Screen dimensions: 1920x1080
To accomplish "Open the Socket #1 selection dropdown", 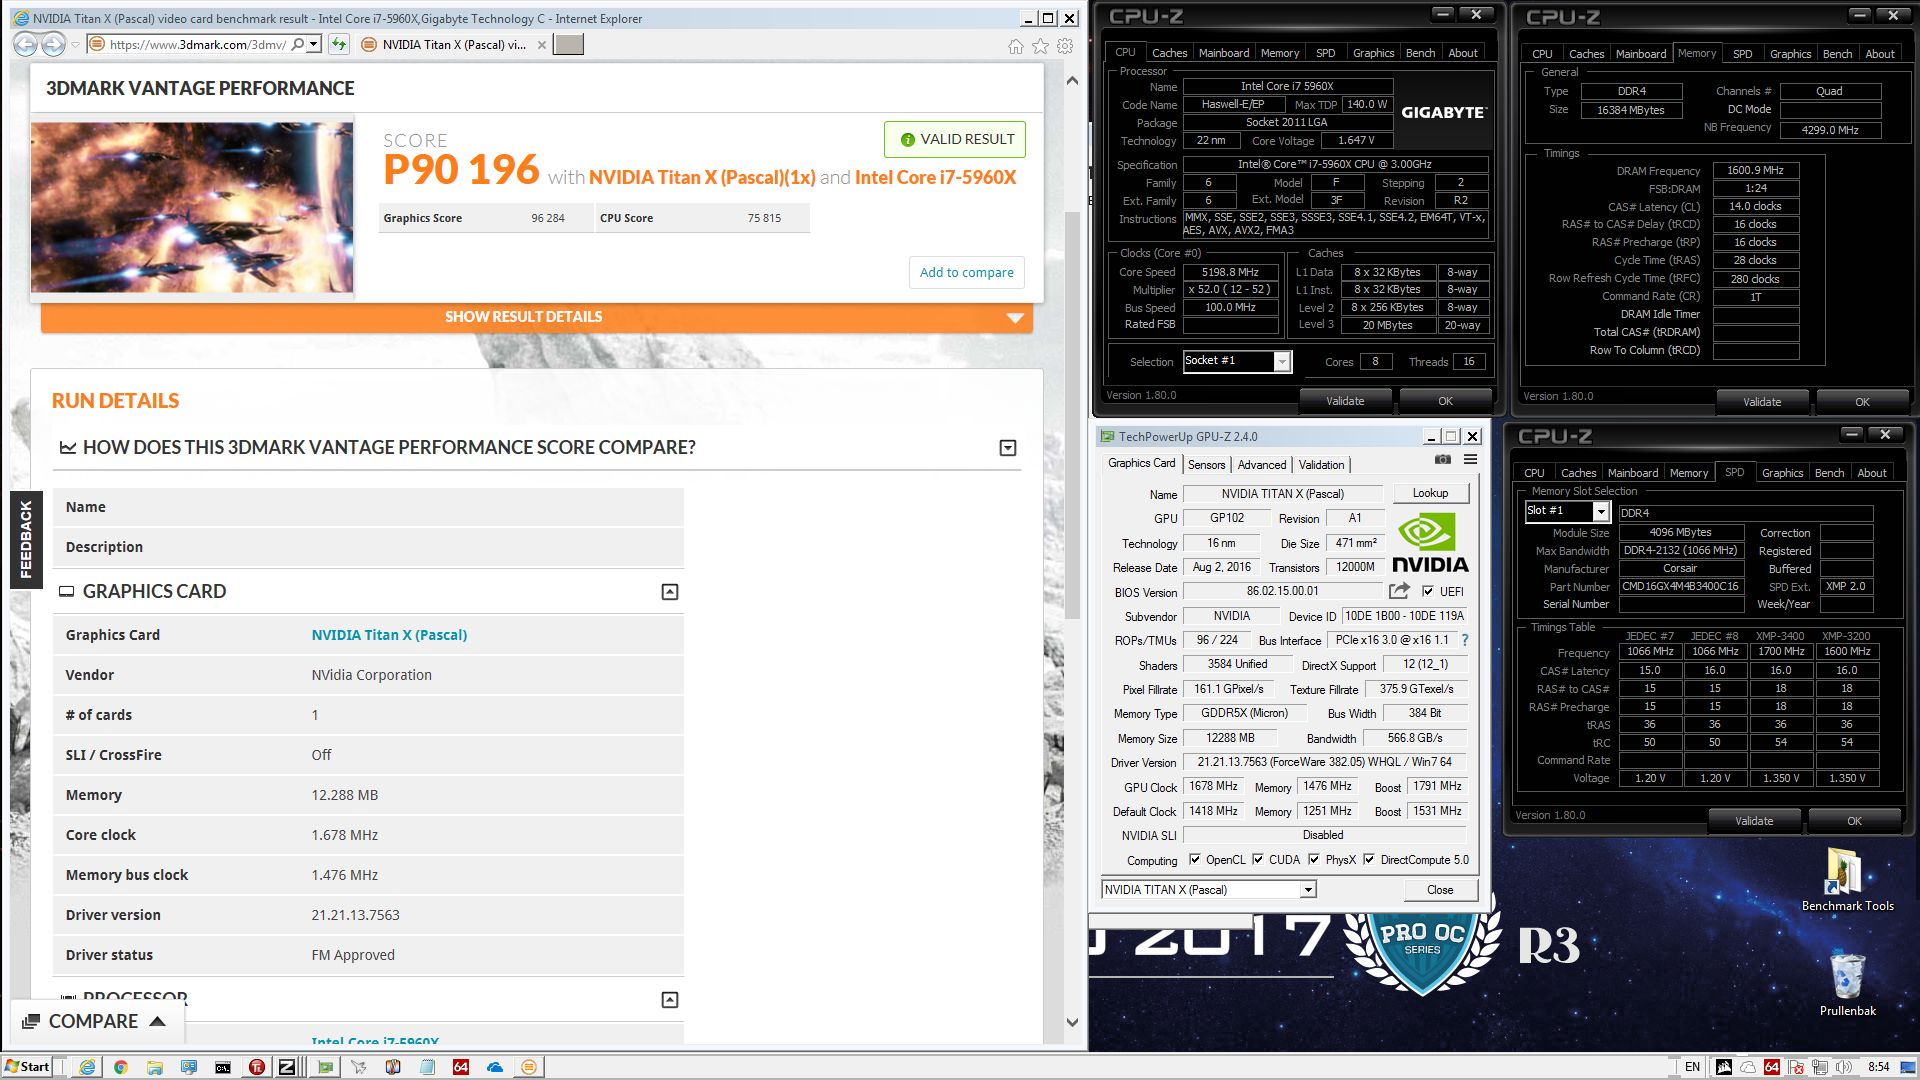I will pyautogui.click(x=1281, y=361).
